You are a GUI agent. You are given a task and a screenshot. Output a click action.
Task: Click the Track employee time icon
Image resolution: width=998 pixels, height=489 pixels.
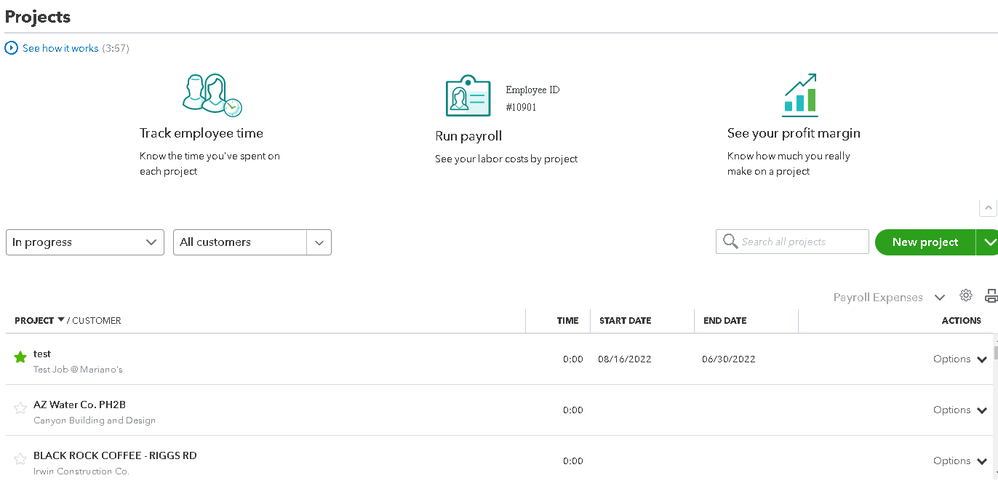[x=212, y=95]
